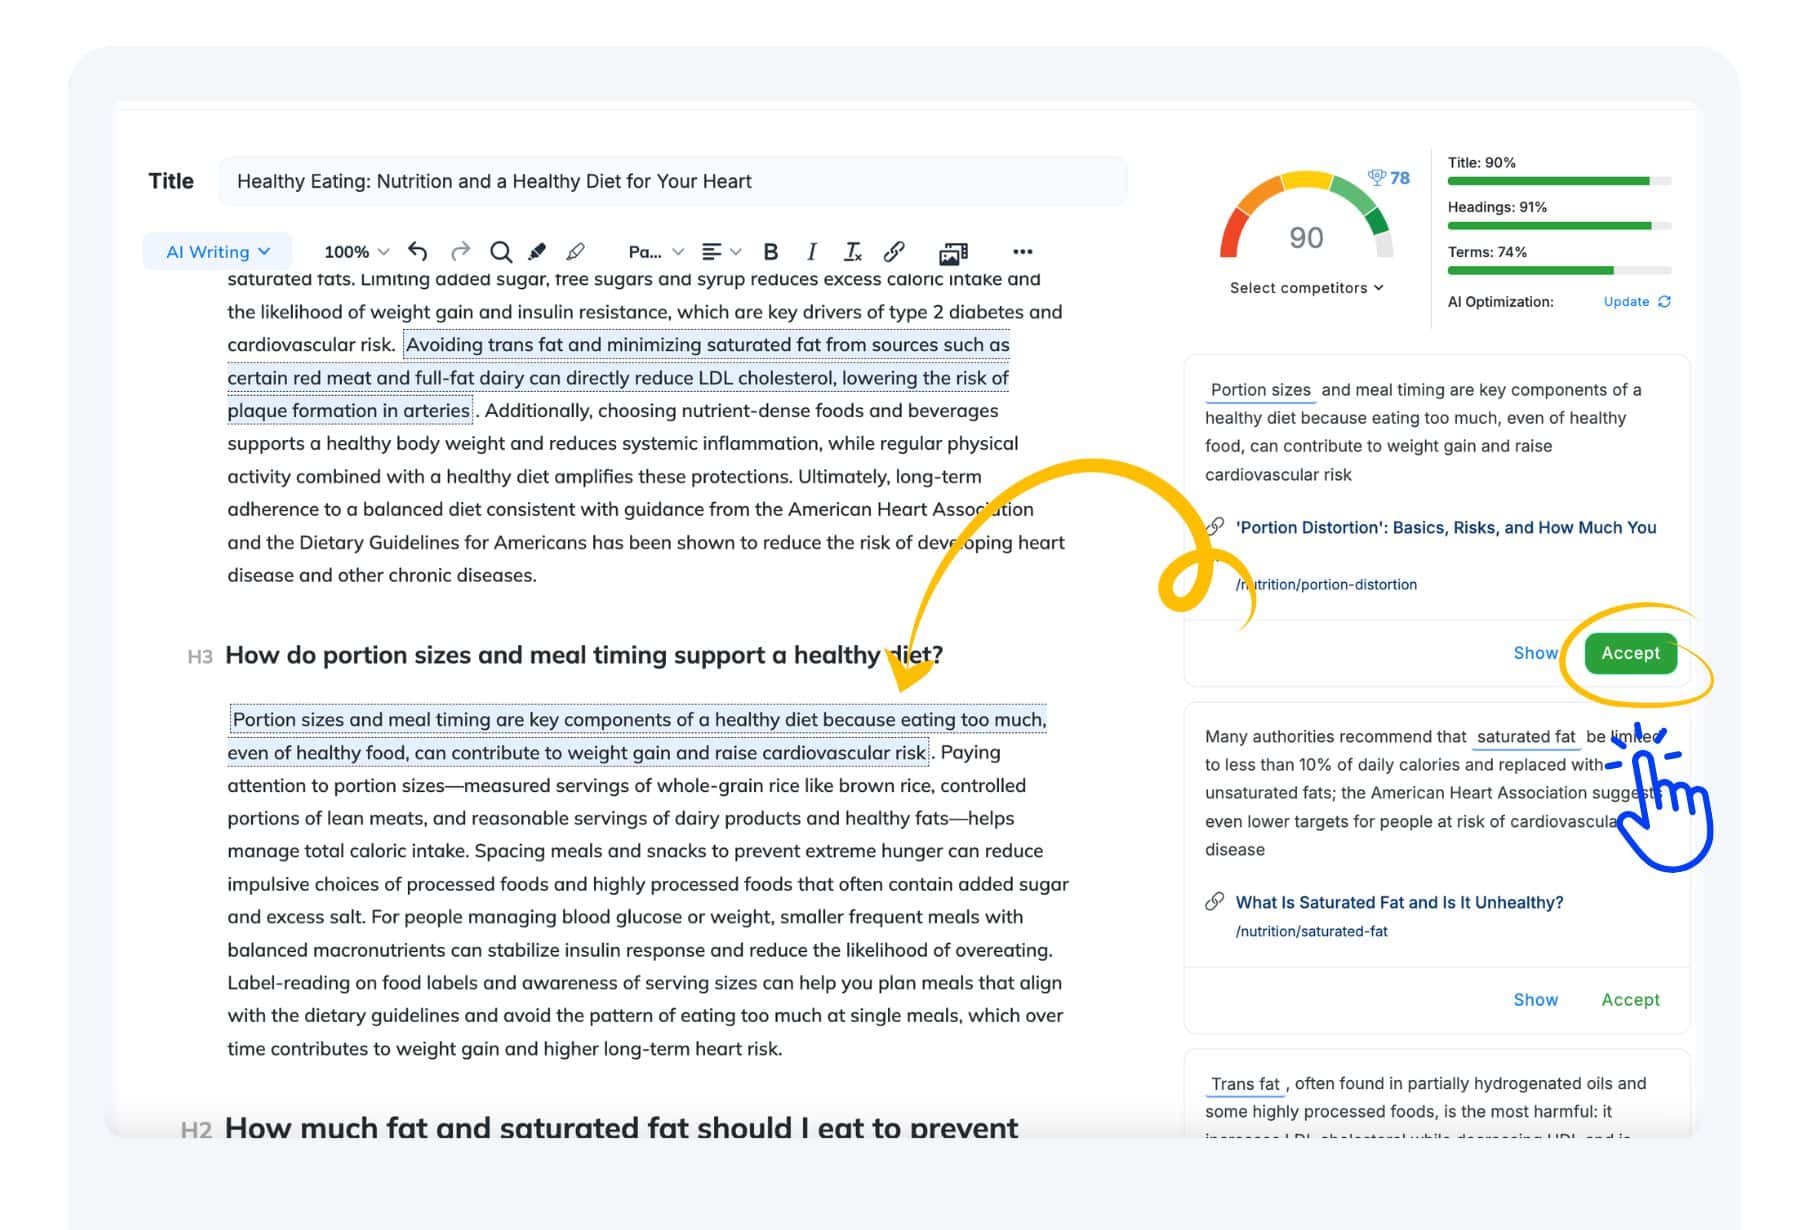1800x1230 pixels.
Task: Click the /nutrition/portion-distortion URL
Action: tap(1326, 584)
